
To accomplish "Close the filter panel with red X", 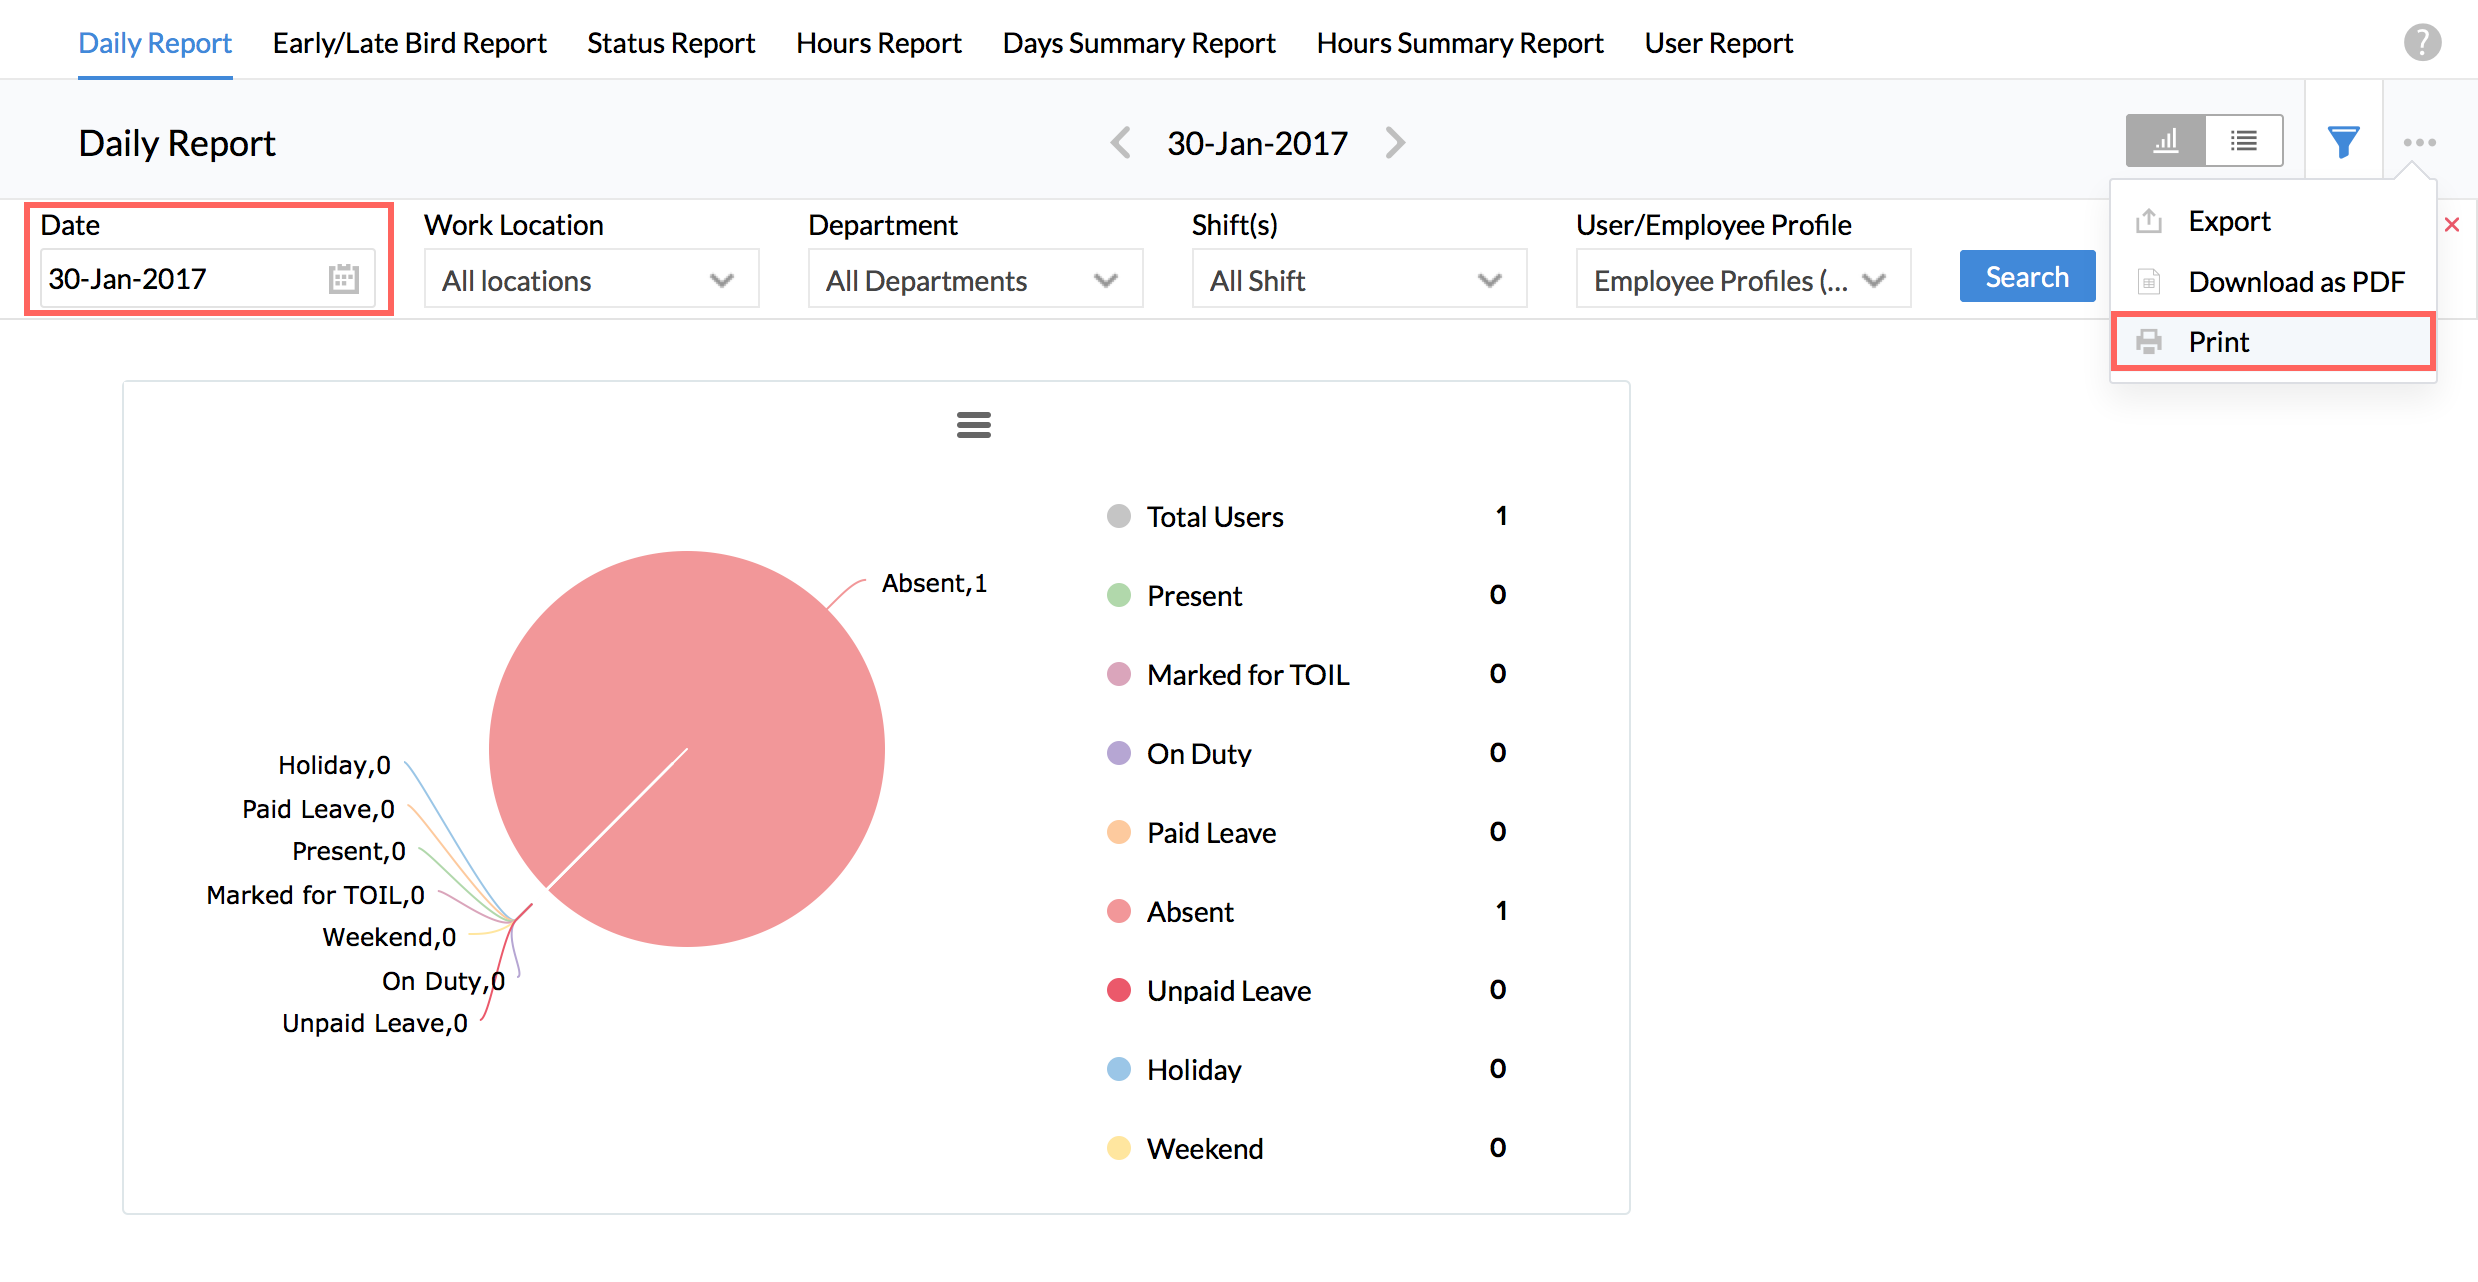I will point(2452,224).
